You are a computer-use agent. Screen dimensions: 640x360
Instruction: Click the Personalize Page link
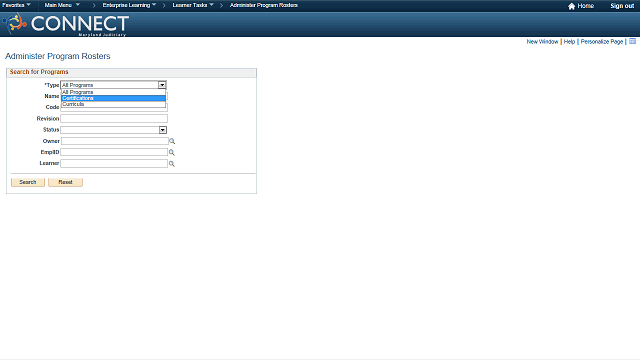pyautogui.click(x=602, y=42)
